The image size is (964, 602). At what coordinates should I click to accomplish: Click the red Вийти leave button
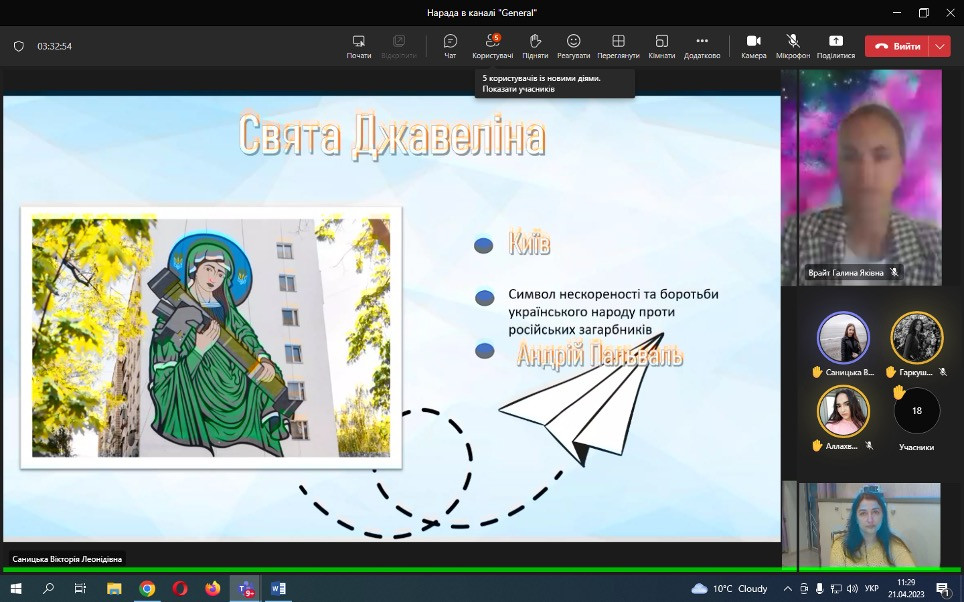click(x=897, y=46)
